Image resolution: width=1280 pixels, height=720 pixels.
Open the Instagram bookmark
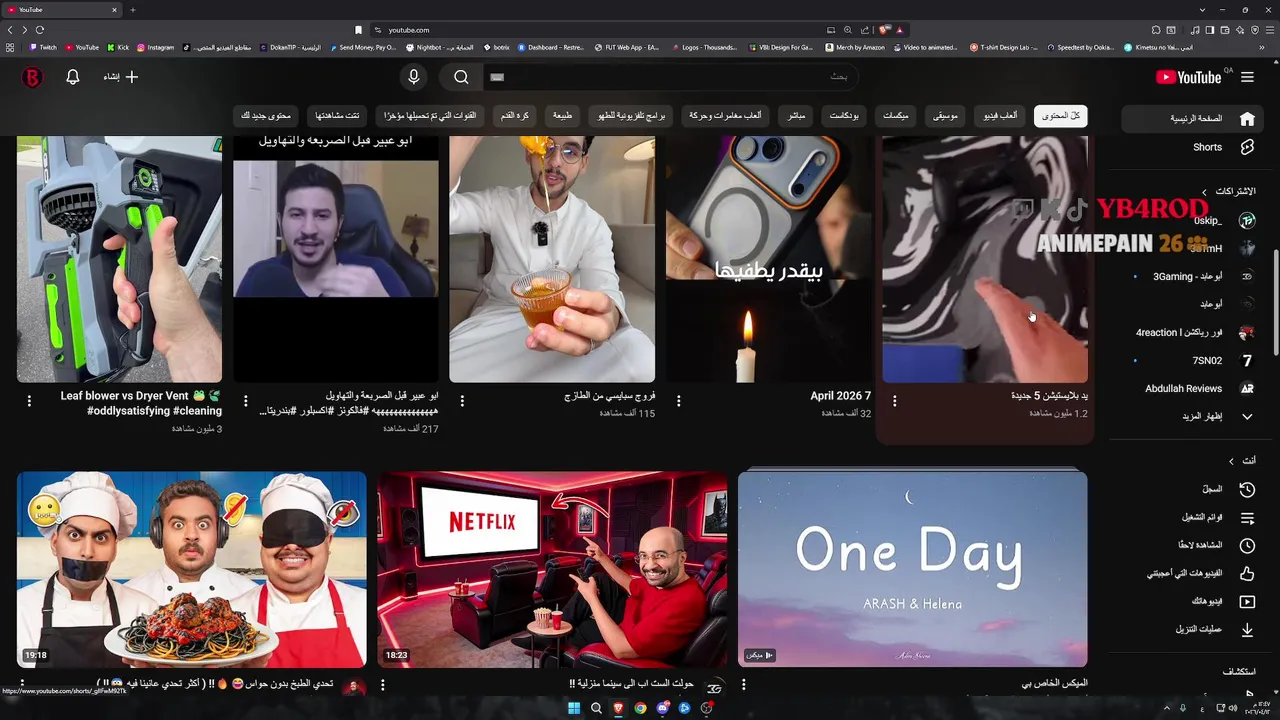(x=155, y=47)
